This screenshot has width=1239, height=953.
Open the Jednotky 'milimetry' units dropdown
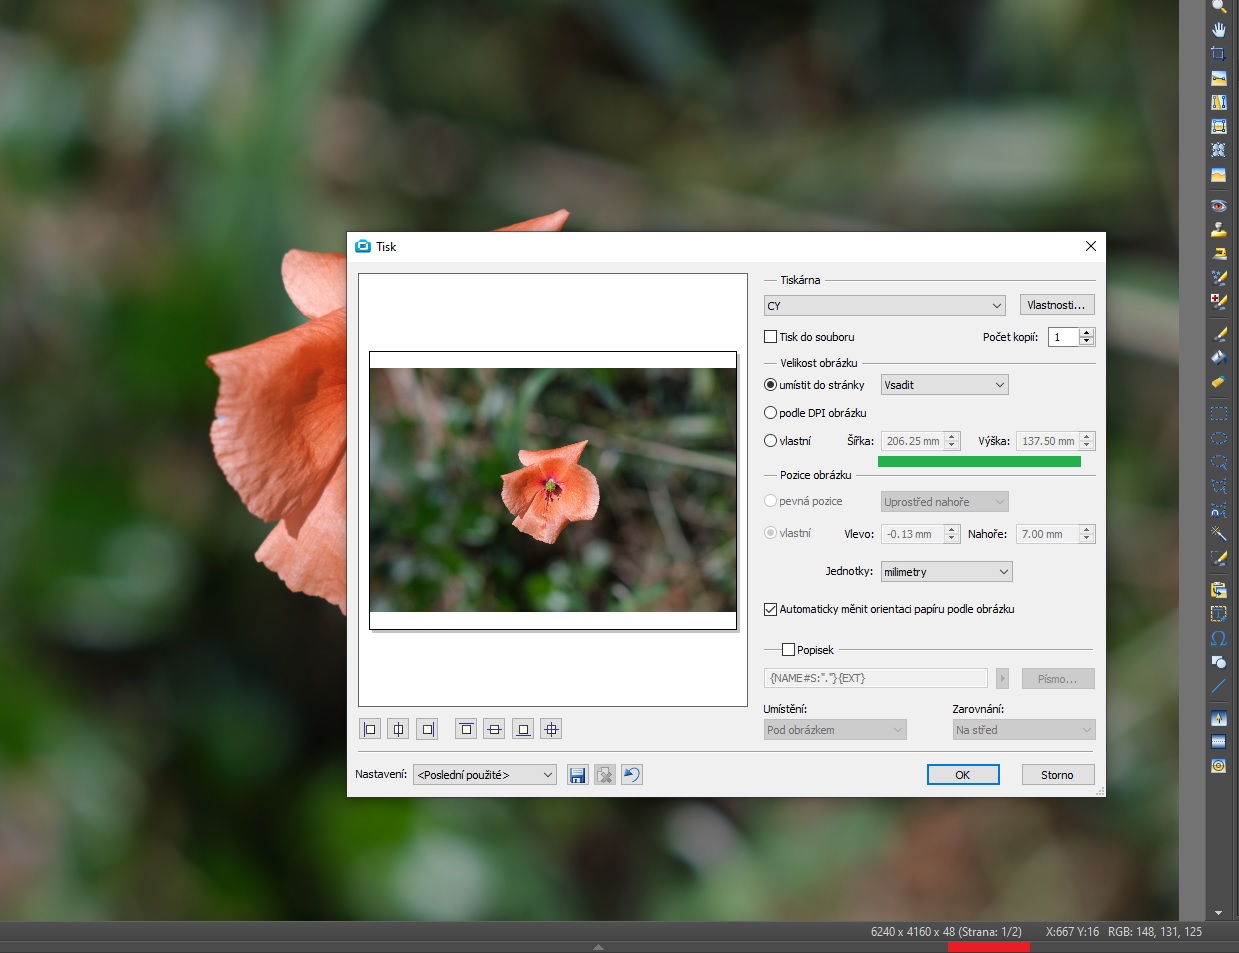(x=946, y=572)
